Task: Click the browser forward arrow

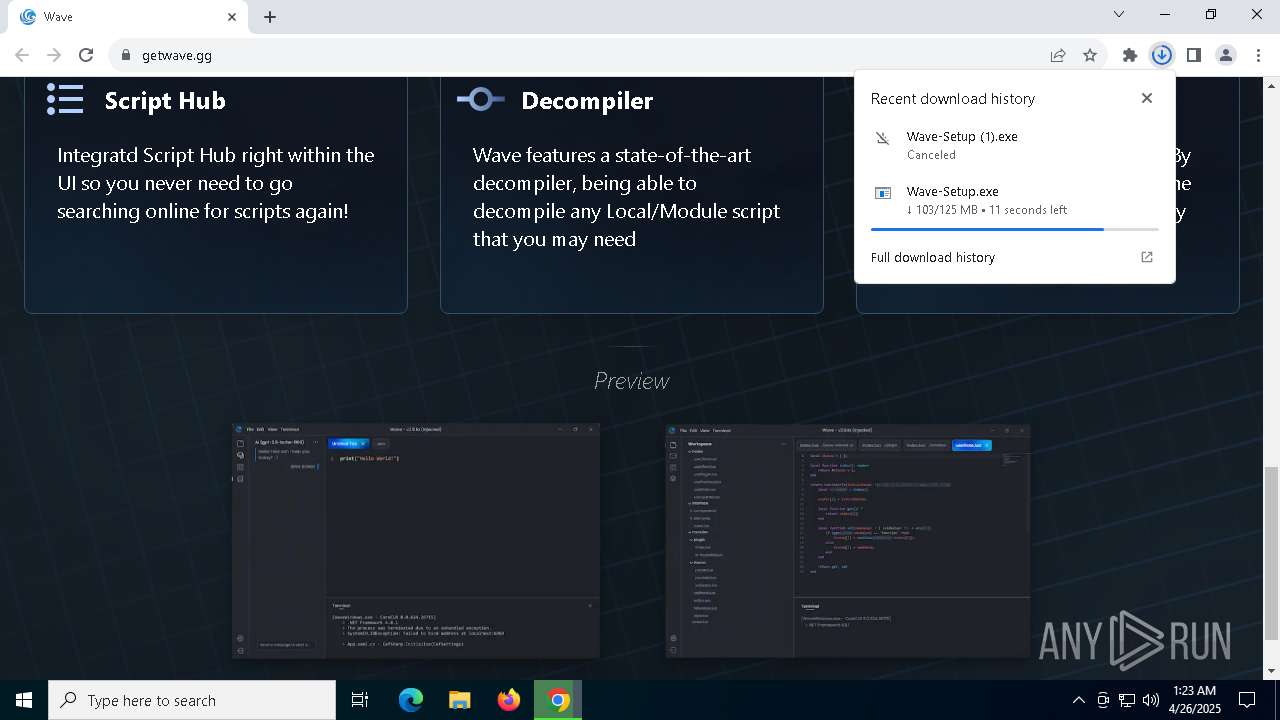Action: 54,55
